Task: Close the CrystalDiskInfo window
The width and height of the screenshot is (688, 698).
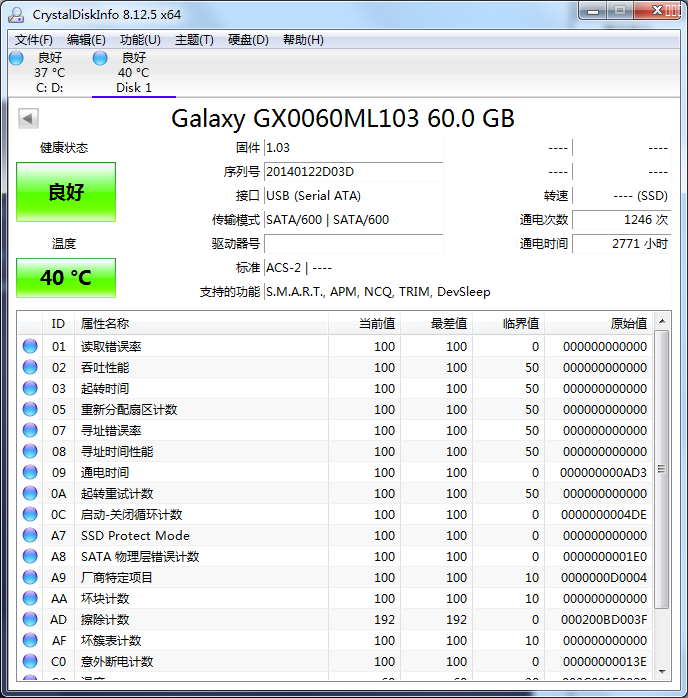Action: point(659,11)
